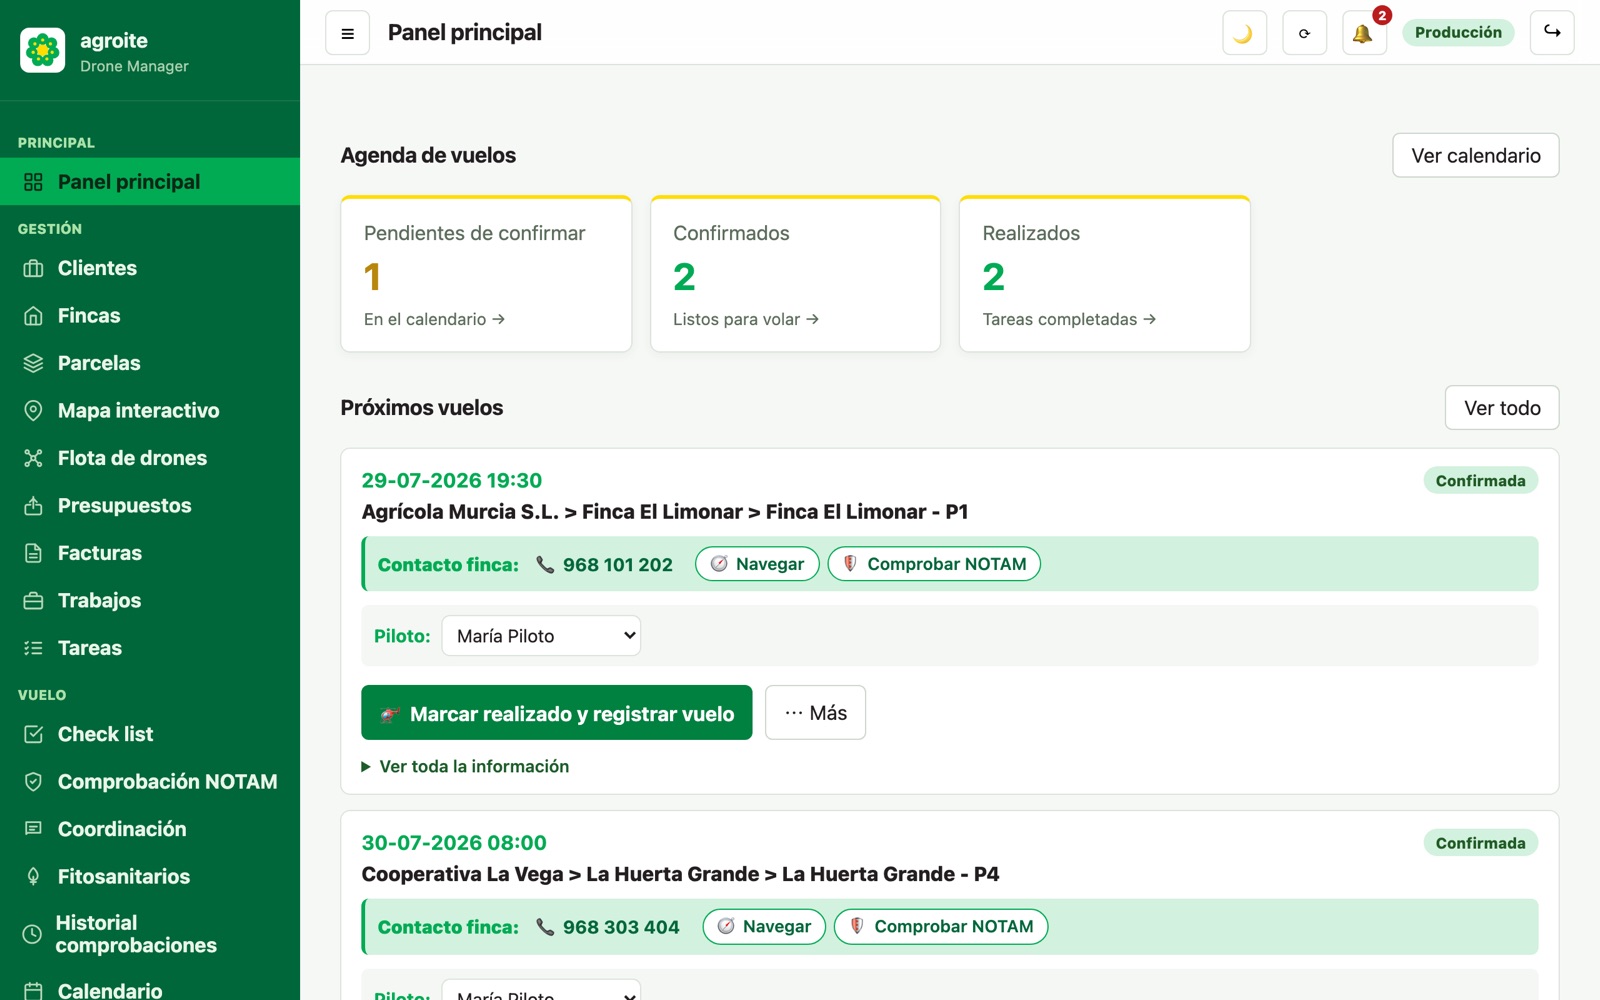Click Comprobar NOTAM for Finca El Limonar
Screen dimensions: 1600x1000
click(x=934, y=564)
